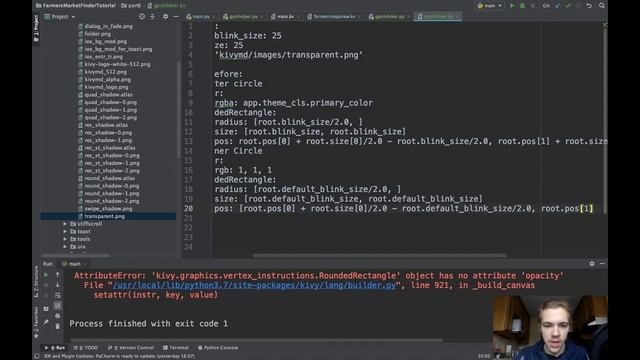Select folder.png in the project tree
The height and width of the screenshot is (360, 640).
[98, 34]
